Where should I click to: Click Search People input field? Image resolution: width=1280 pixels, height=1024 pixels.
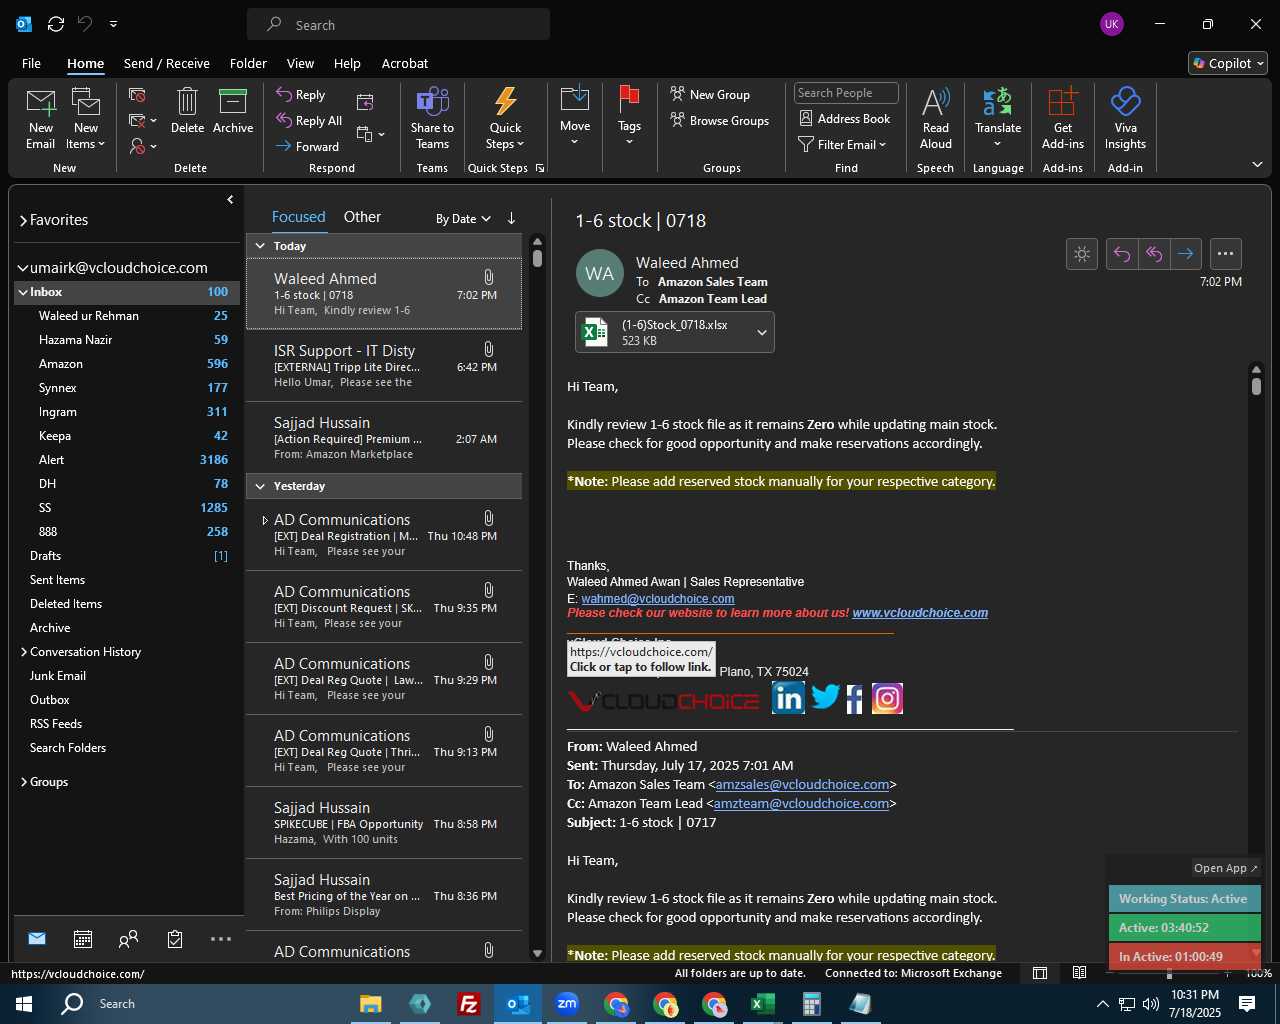(x=846, y=93)
